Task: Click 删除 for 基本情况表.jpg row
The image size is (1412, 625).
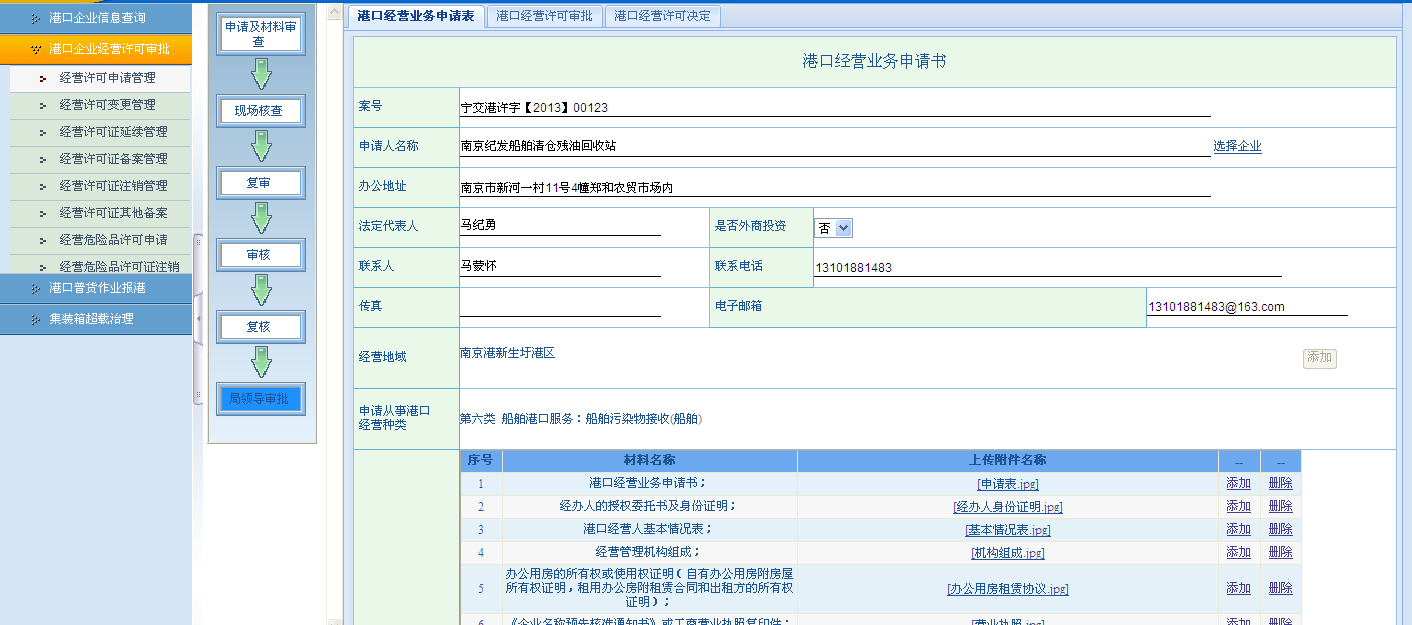Action: 1280,529
